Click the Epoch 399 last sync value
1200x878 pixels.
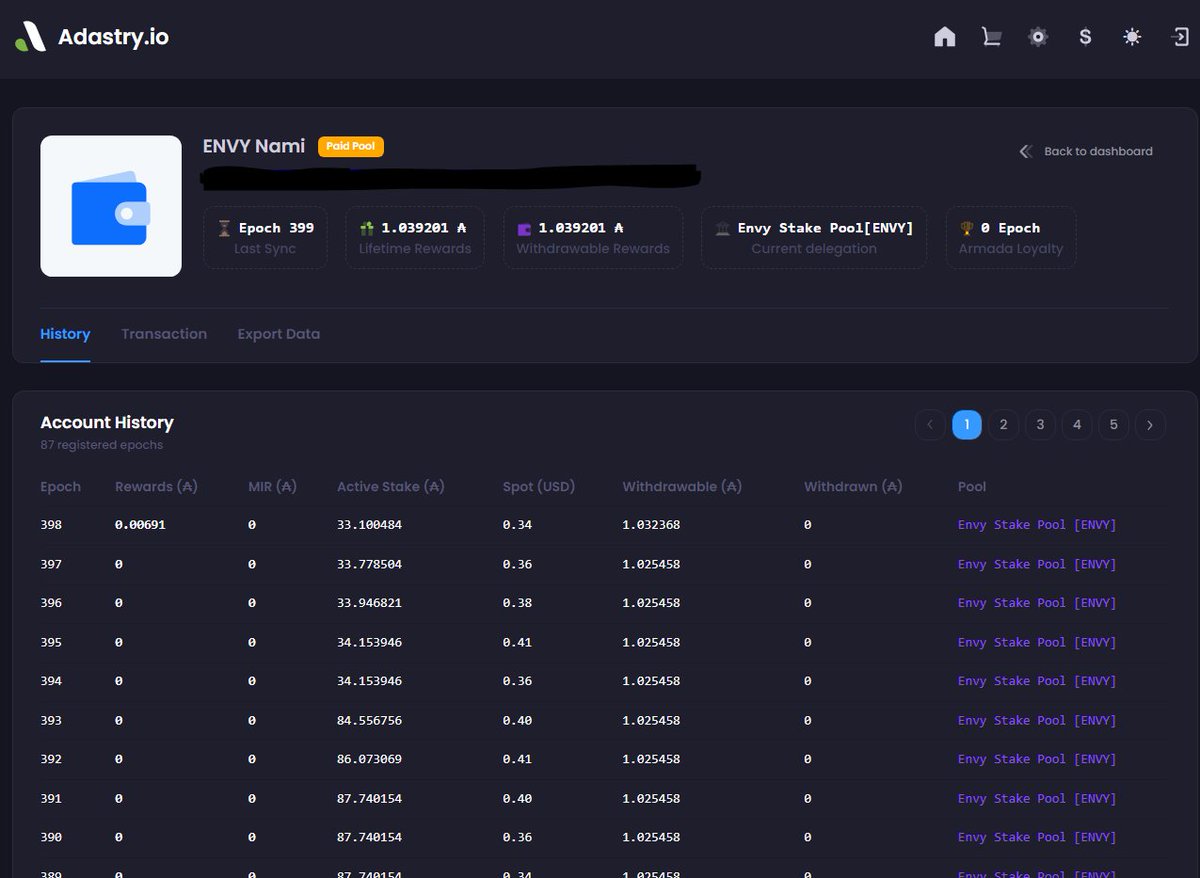tap(276, 228)
